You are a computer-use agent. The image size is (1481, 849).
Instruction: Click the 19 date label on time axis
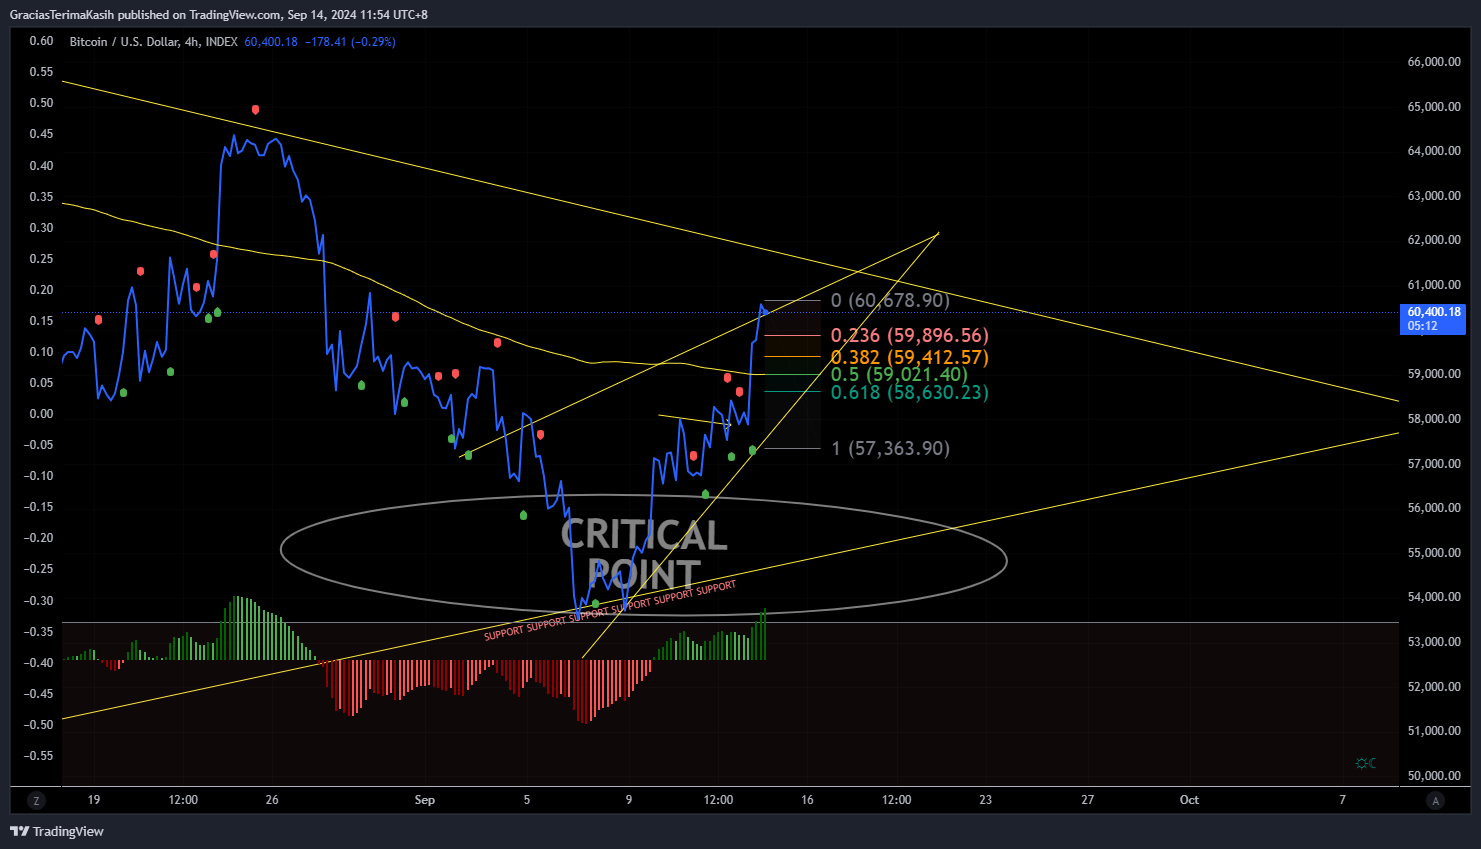(x=94, y=800)
